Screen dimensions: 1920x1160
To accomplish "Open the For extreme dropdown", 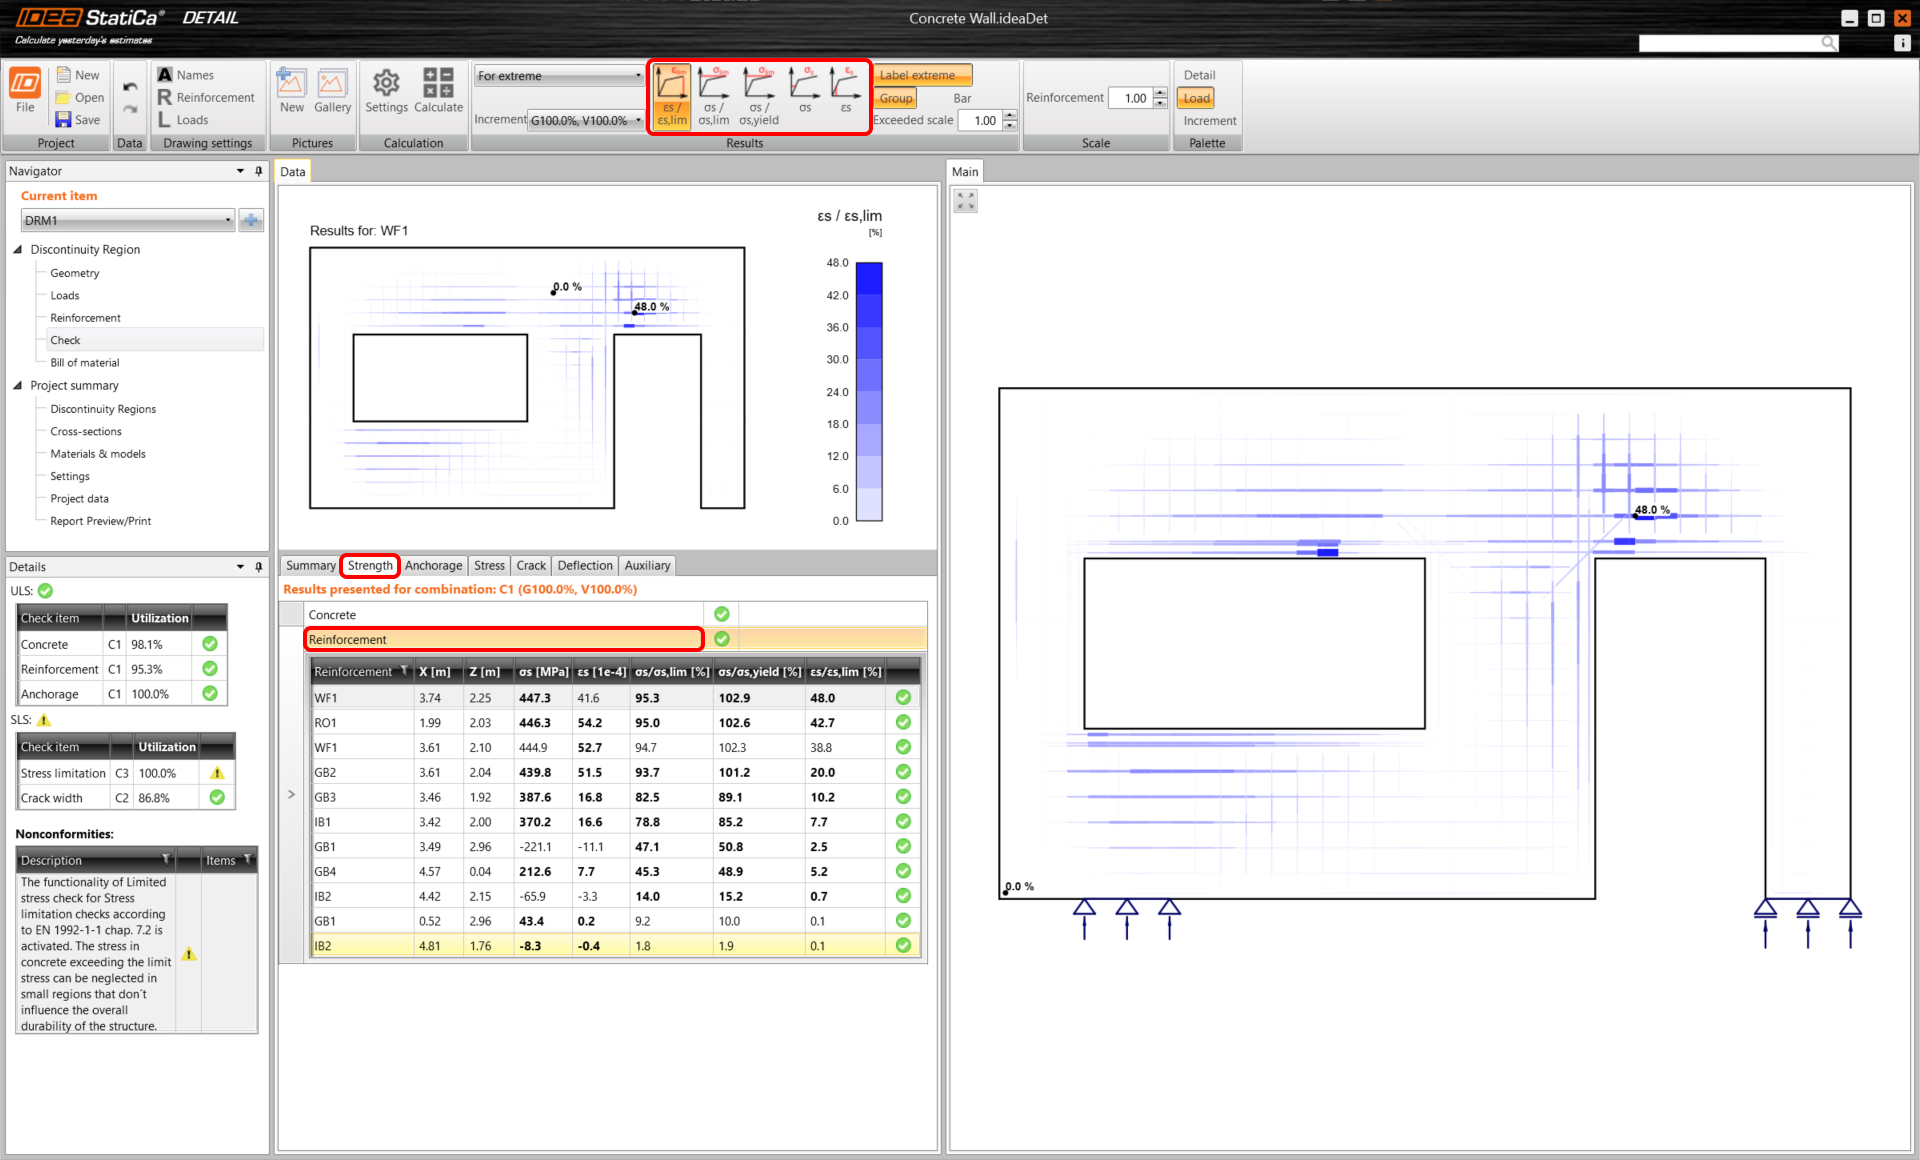I will 559,76.
